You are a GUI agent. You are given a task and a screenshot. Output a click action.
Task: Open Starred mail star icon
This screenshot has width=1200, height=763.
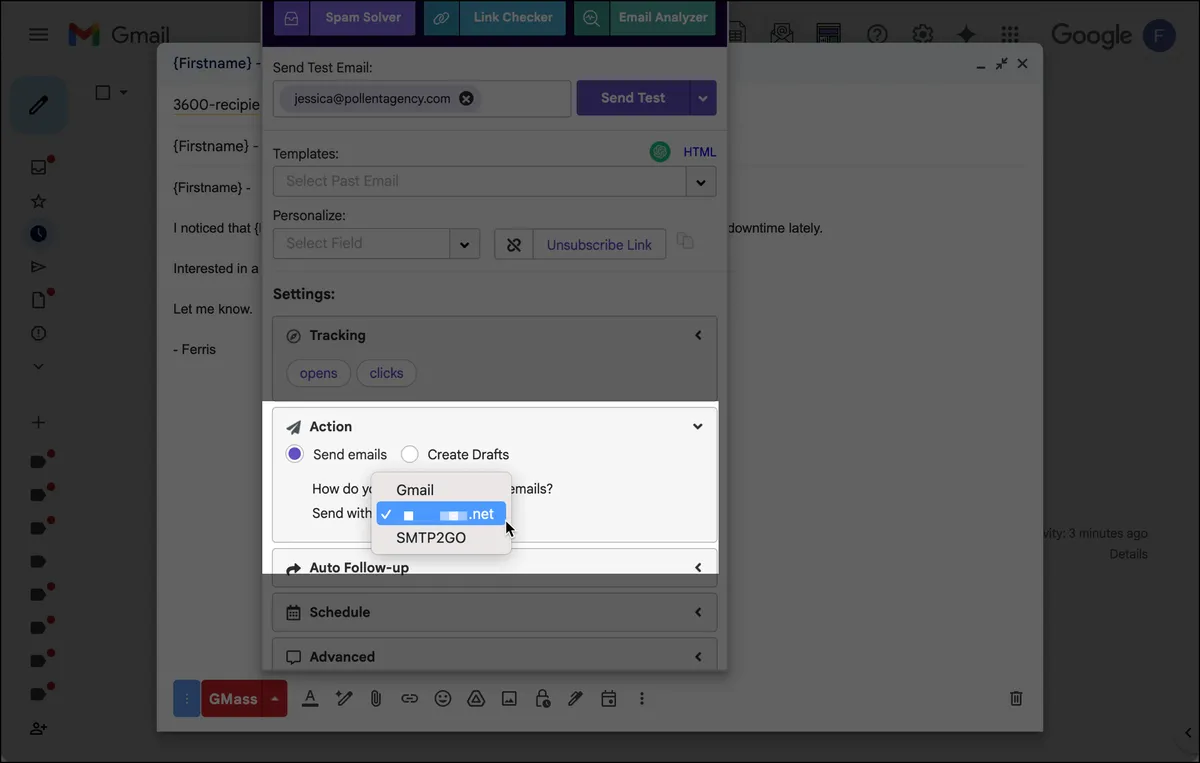(38, 201)
